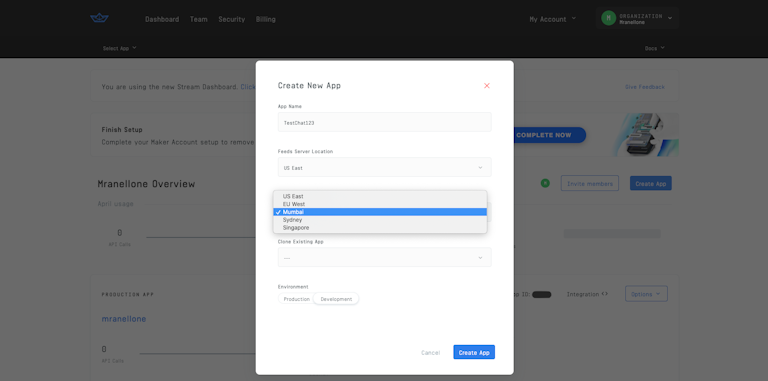Screen dimensions: 768x381
Task: Click the green M organization avatar
Action: tap(608, 19)
